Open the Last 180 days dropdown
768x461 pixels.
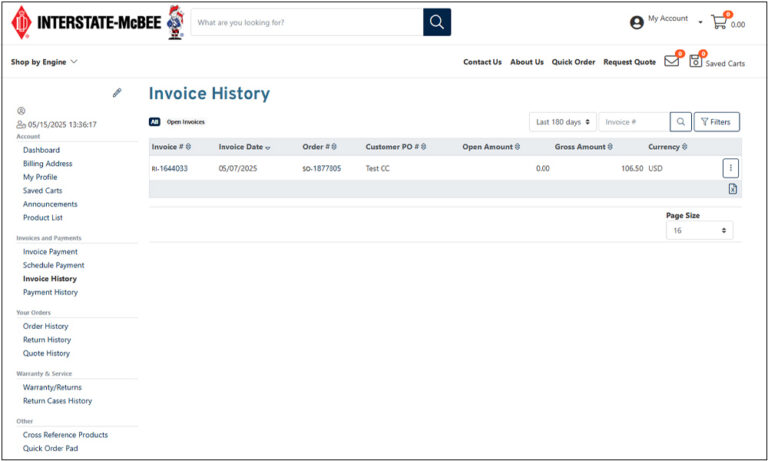pyautogui.click(x=563, y=122)
